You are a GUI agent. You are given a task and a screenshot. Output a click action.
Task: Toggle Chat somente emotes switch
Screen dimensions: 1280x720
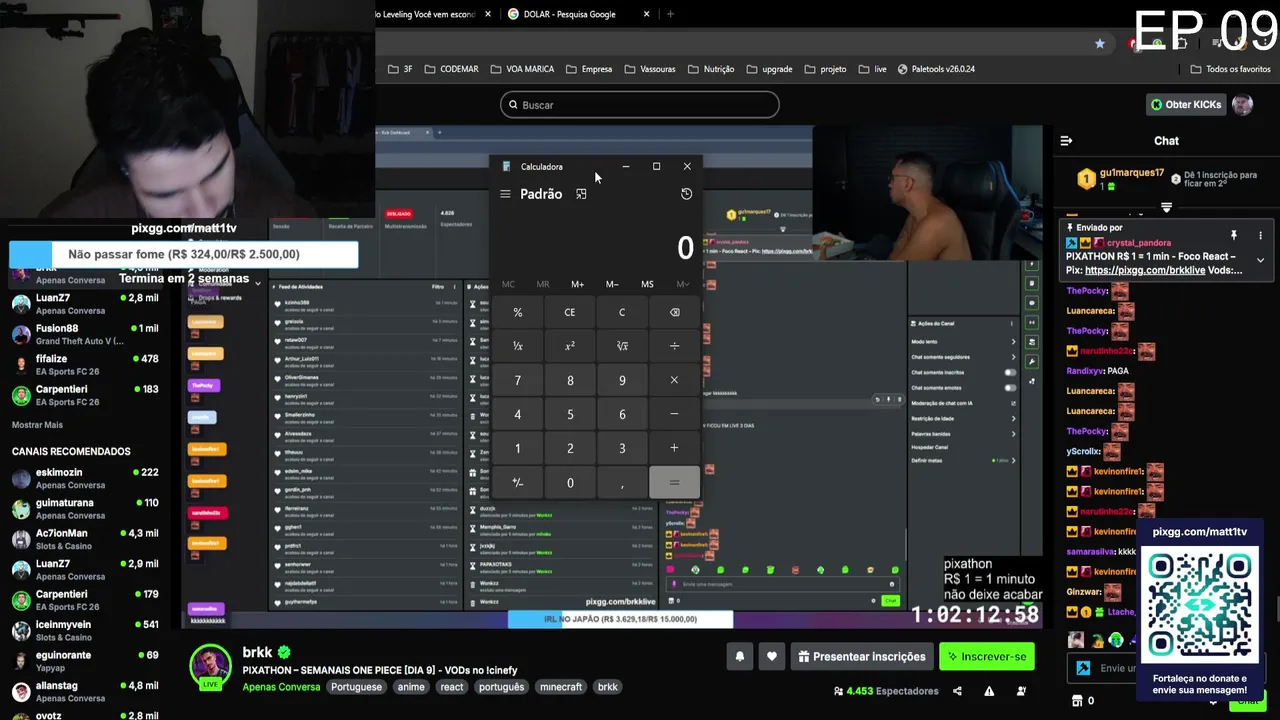[x=1010, y=387]
